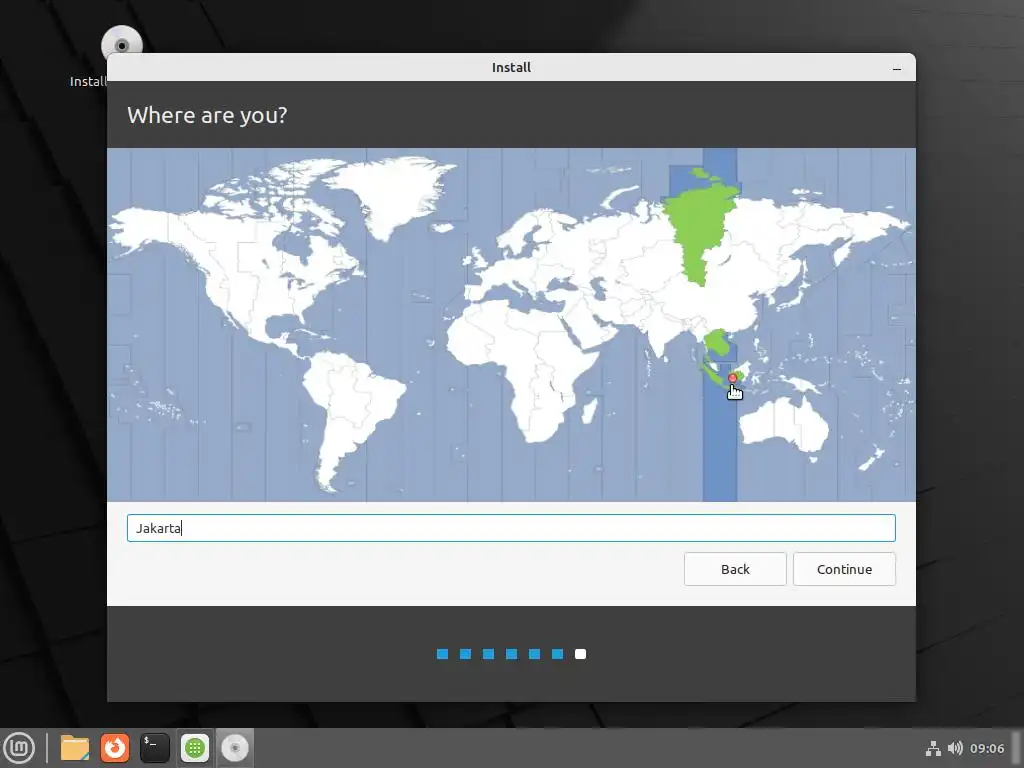Launch Firefox from the taskbar
1024x768 pixels.
point(115,748)
